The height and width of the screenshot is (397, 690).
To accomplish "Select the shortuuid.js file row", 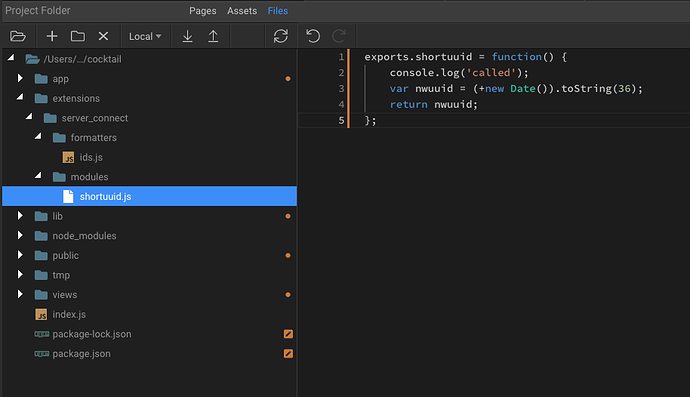I will click(149, 196).
